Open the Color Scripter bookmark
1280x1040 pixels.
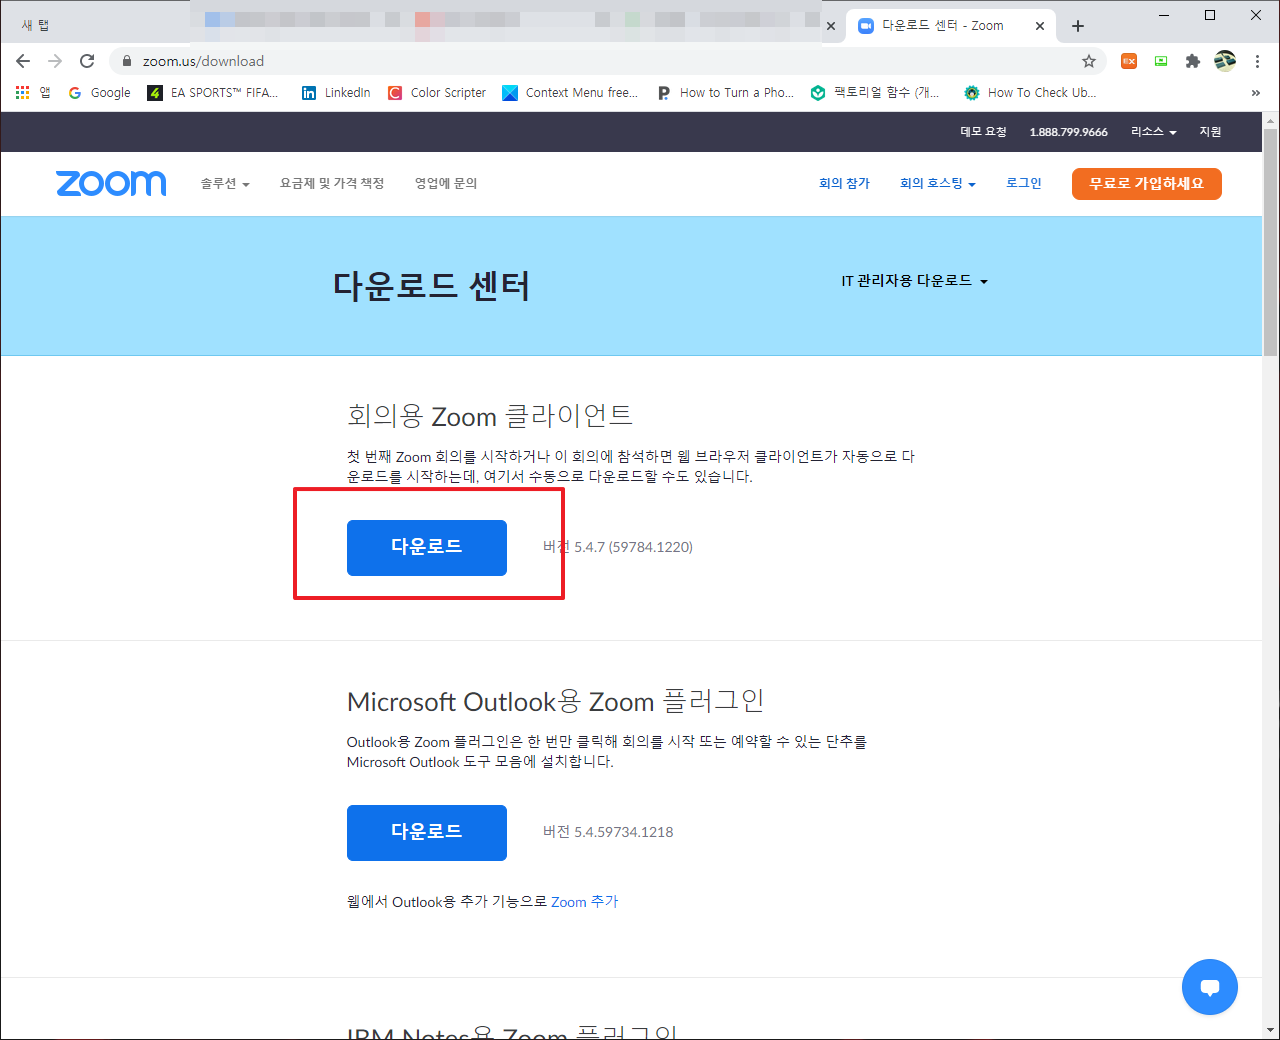pyautogui.click(x=437, y=92)
